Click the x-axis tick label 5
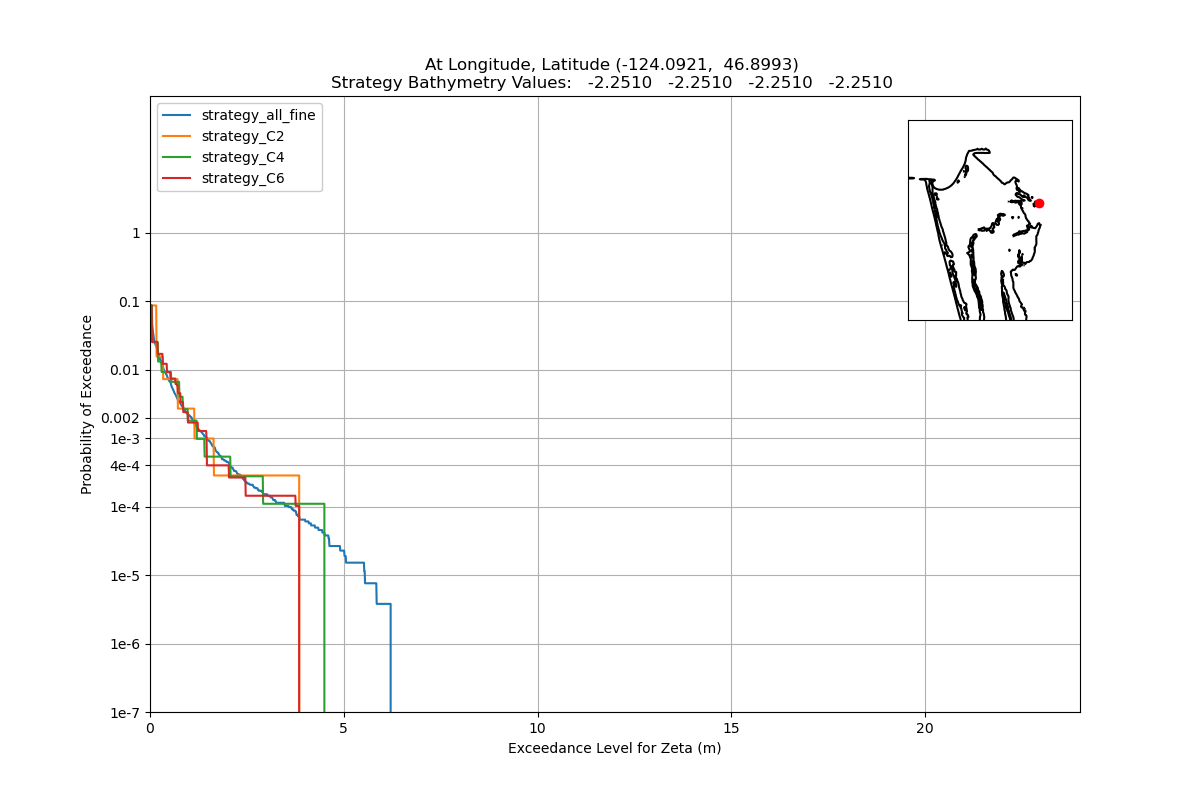The width and height of the screenshot is (1200, 800). [344, 727]
